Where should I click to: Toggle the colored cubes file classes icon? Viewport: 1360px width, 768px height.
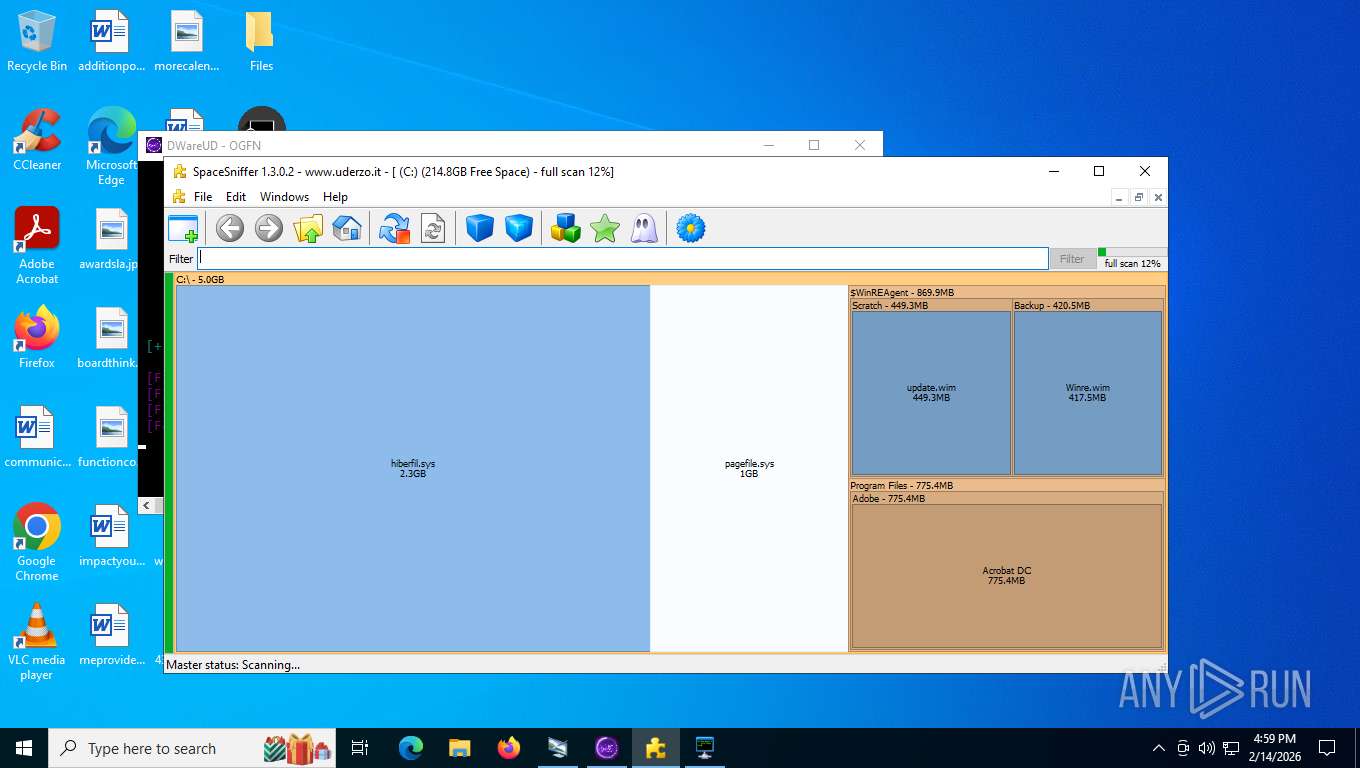(566, 229)
